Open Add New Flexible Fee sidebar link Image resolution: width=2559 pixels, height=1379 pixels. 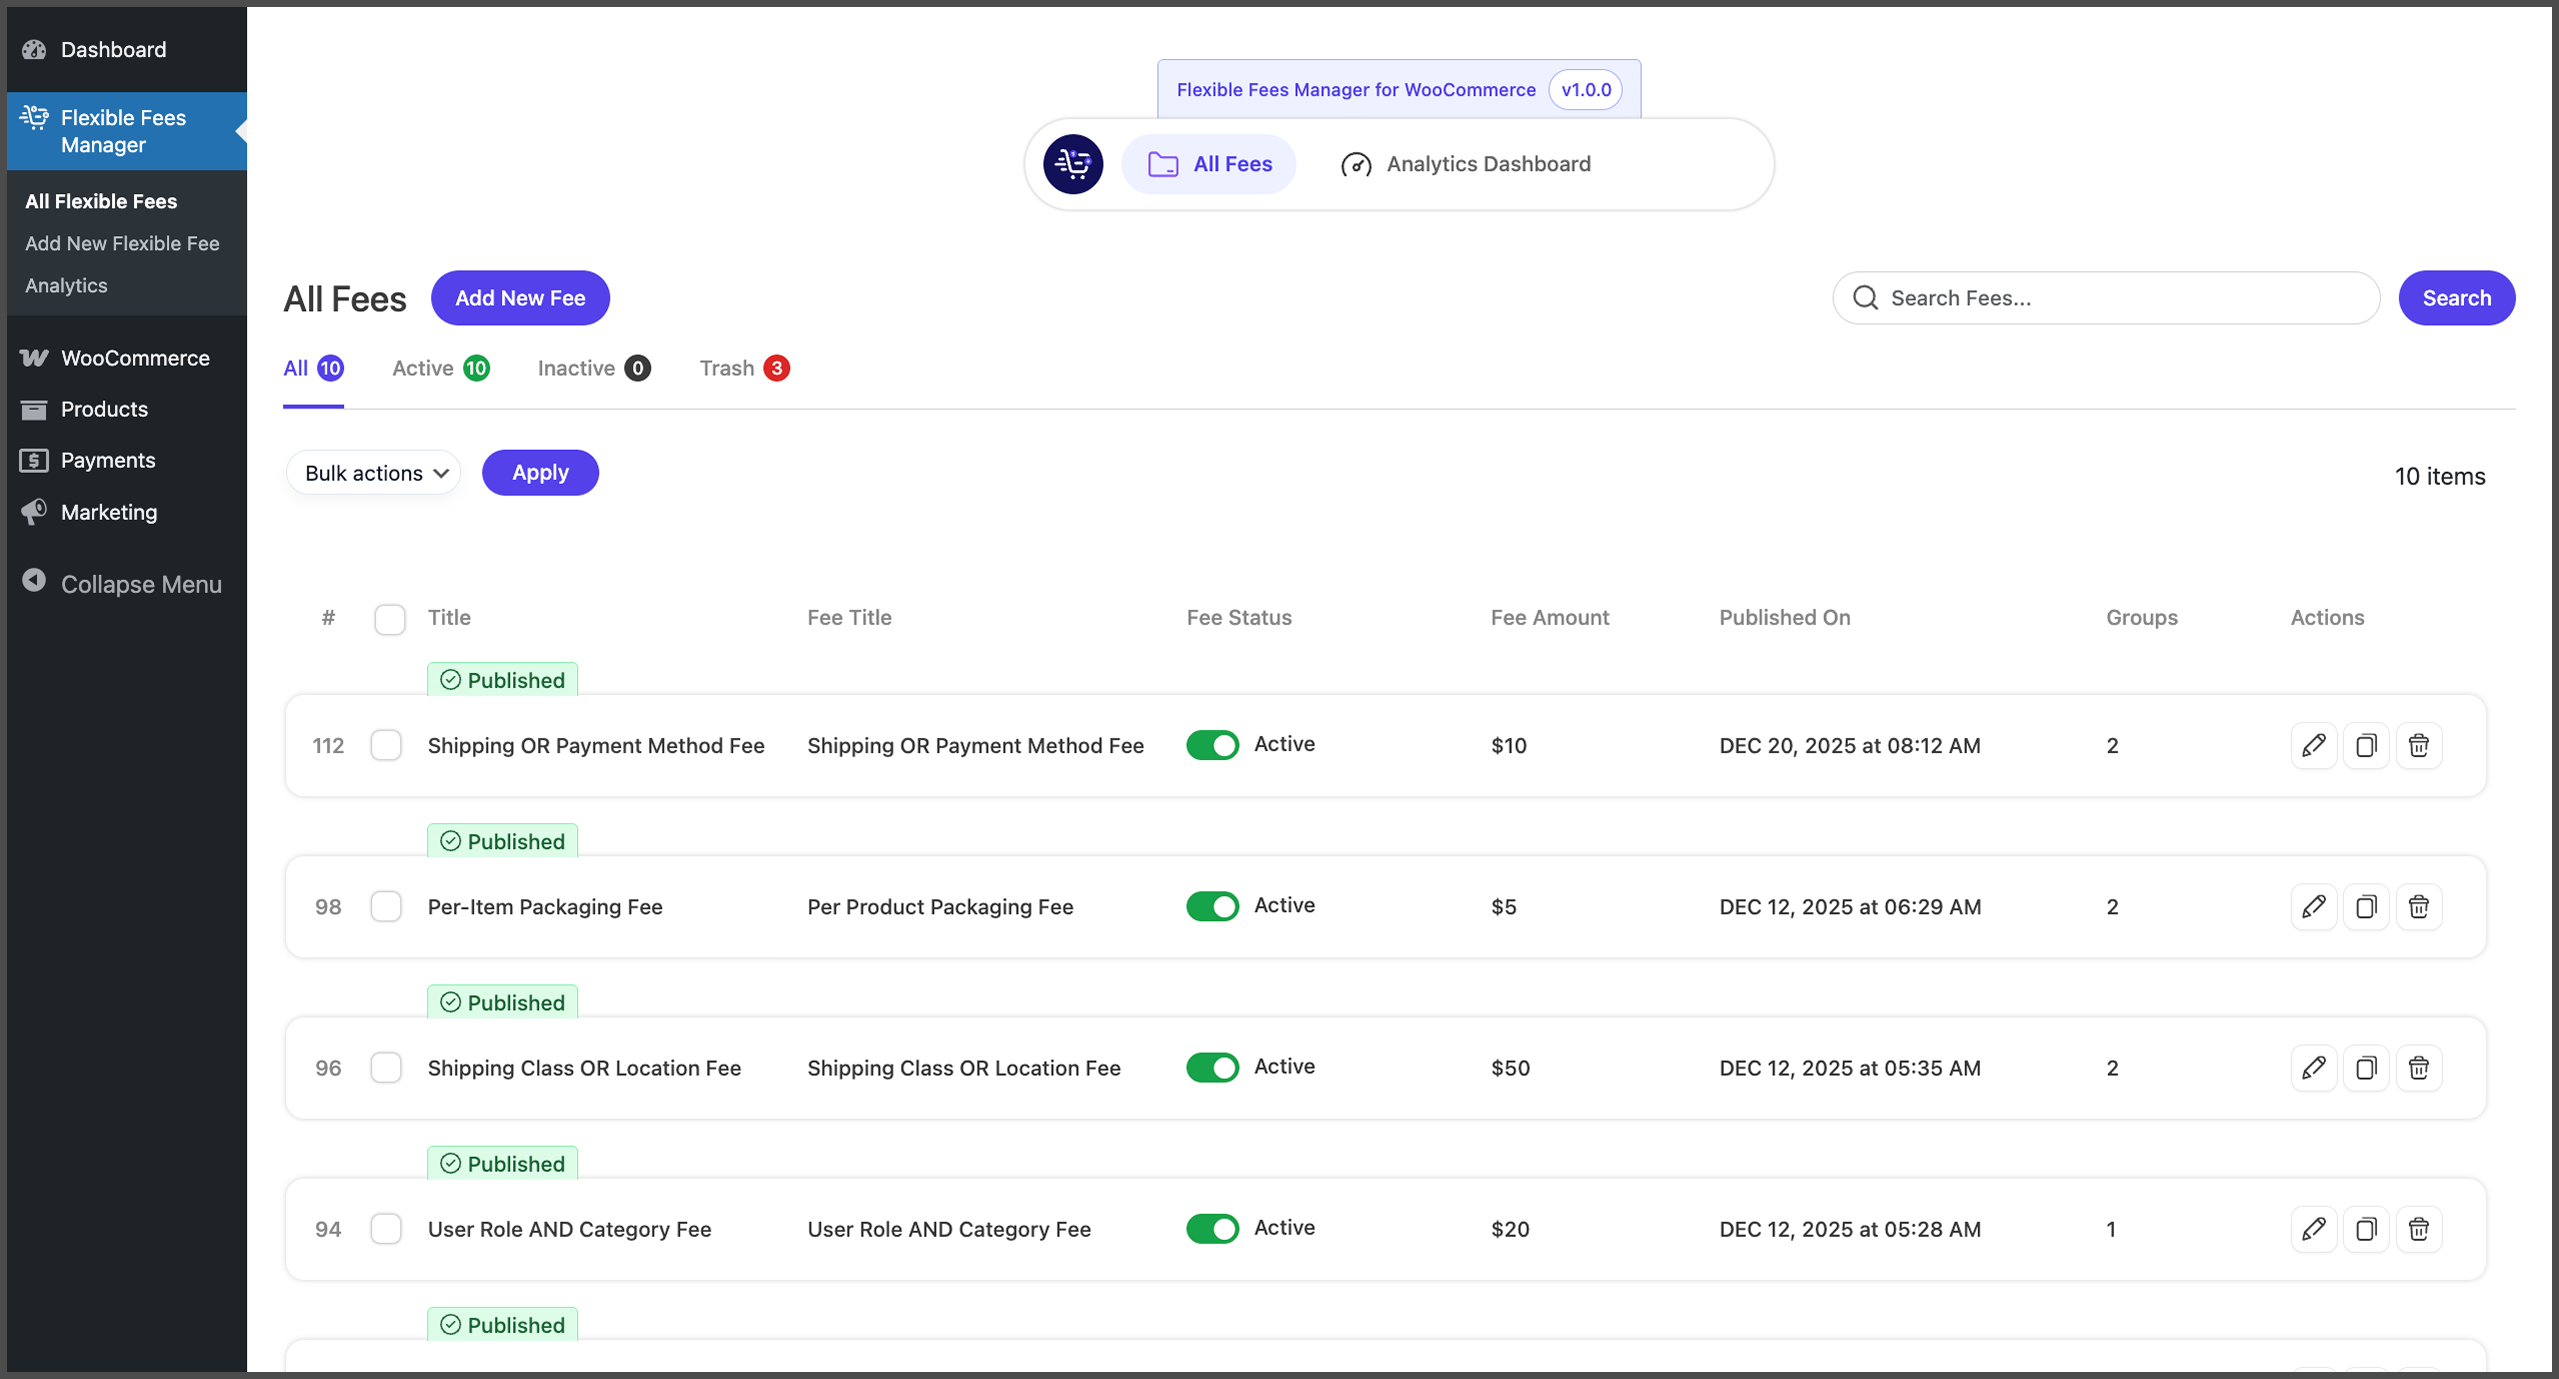pyautogui.click(x=122, y=243)
